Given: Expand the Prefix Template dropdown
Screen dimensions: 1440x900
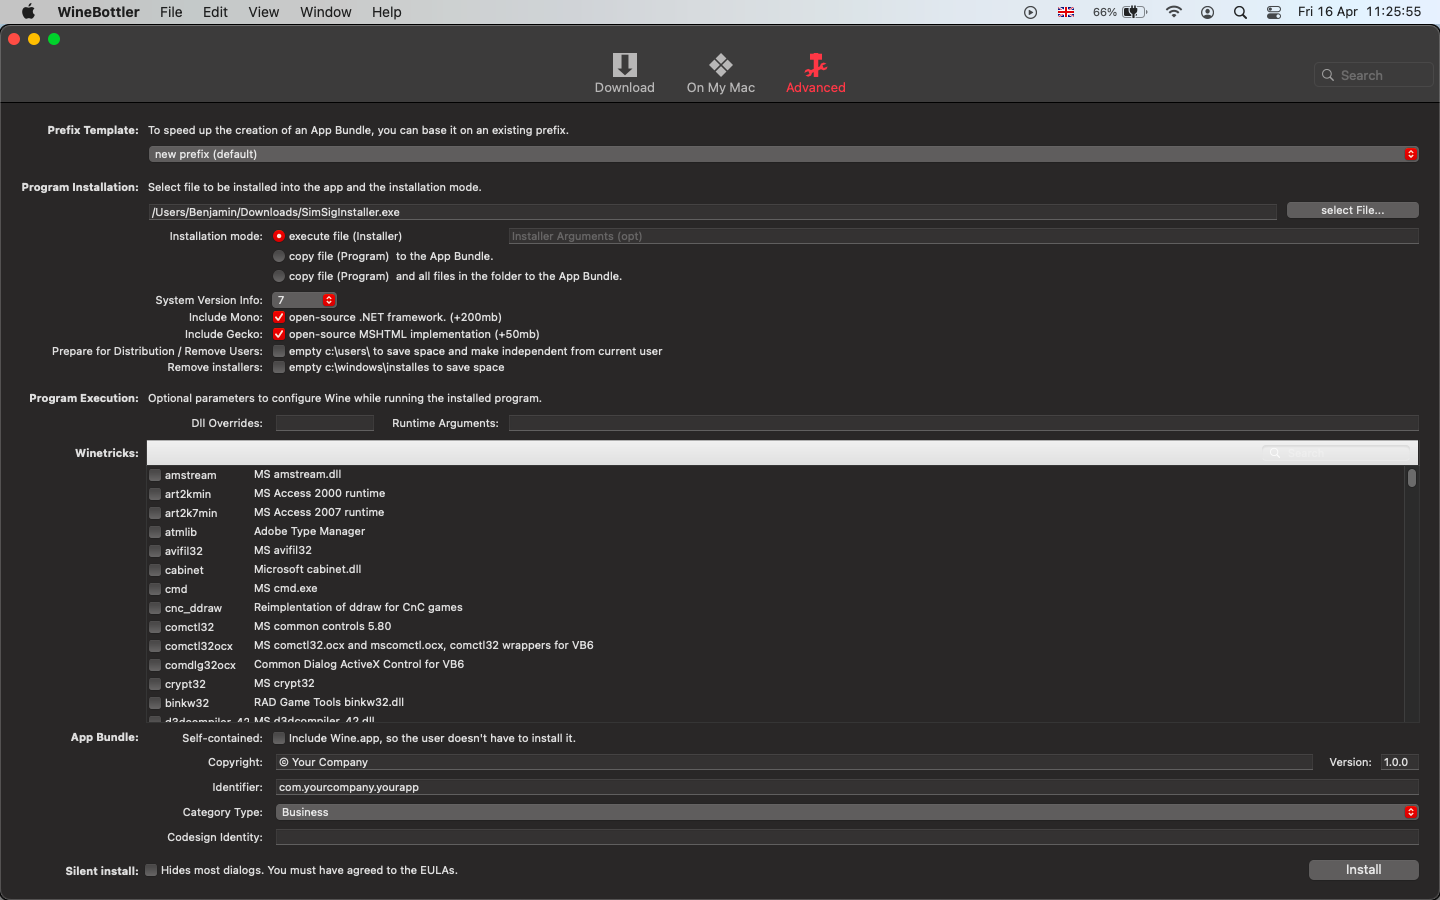Looking at the screenshot, I should tap(783, 154).
